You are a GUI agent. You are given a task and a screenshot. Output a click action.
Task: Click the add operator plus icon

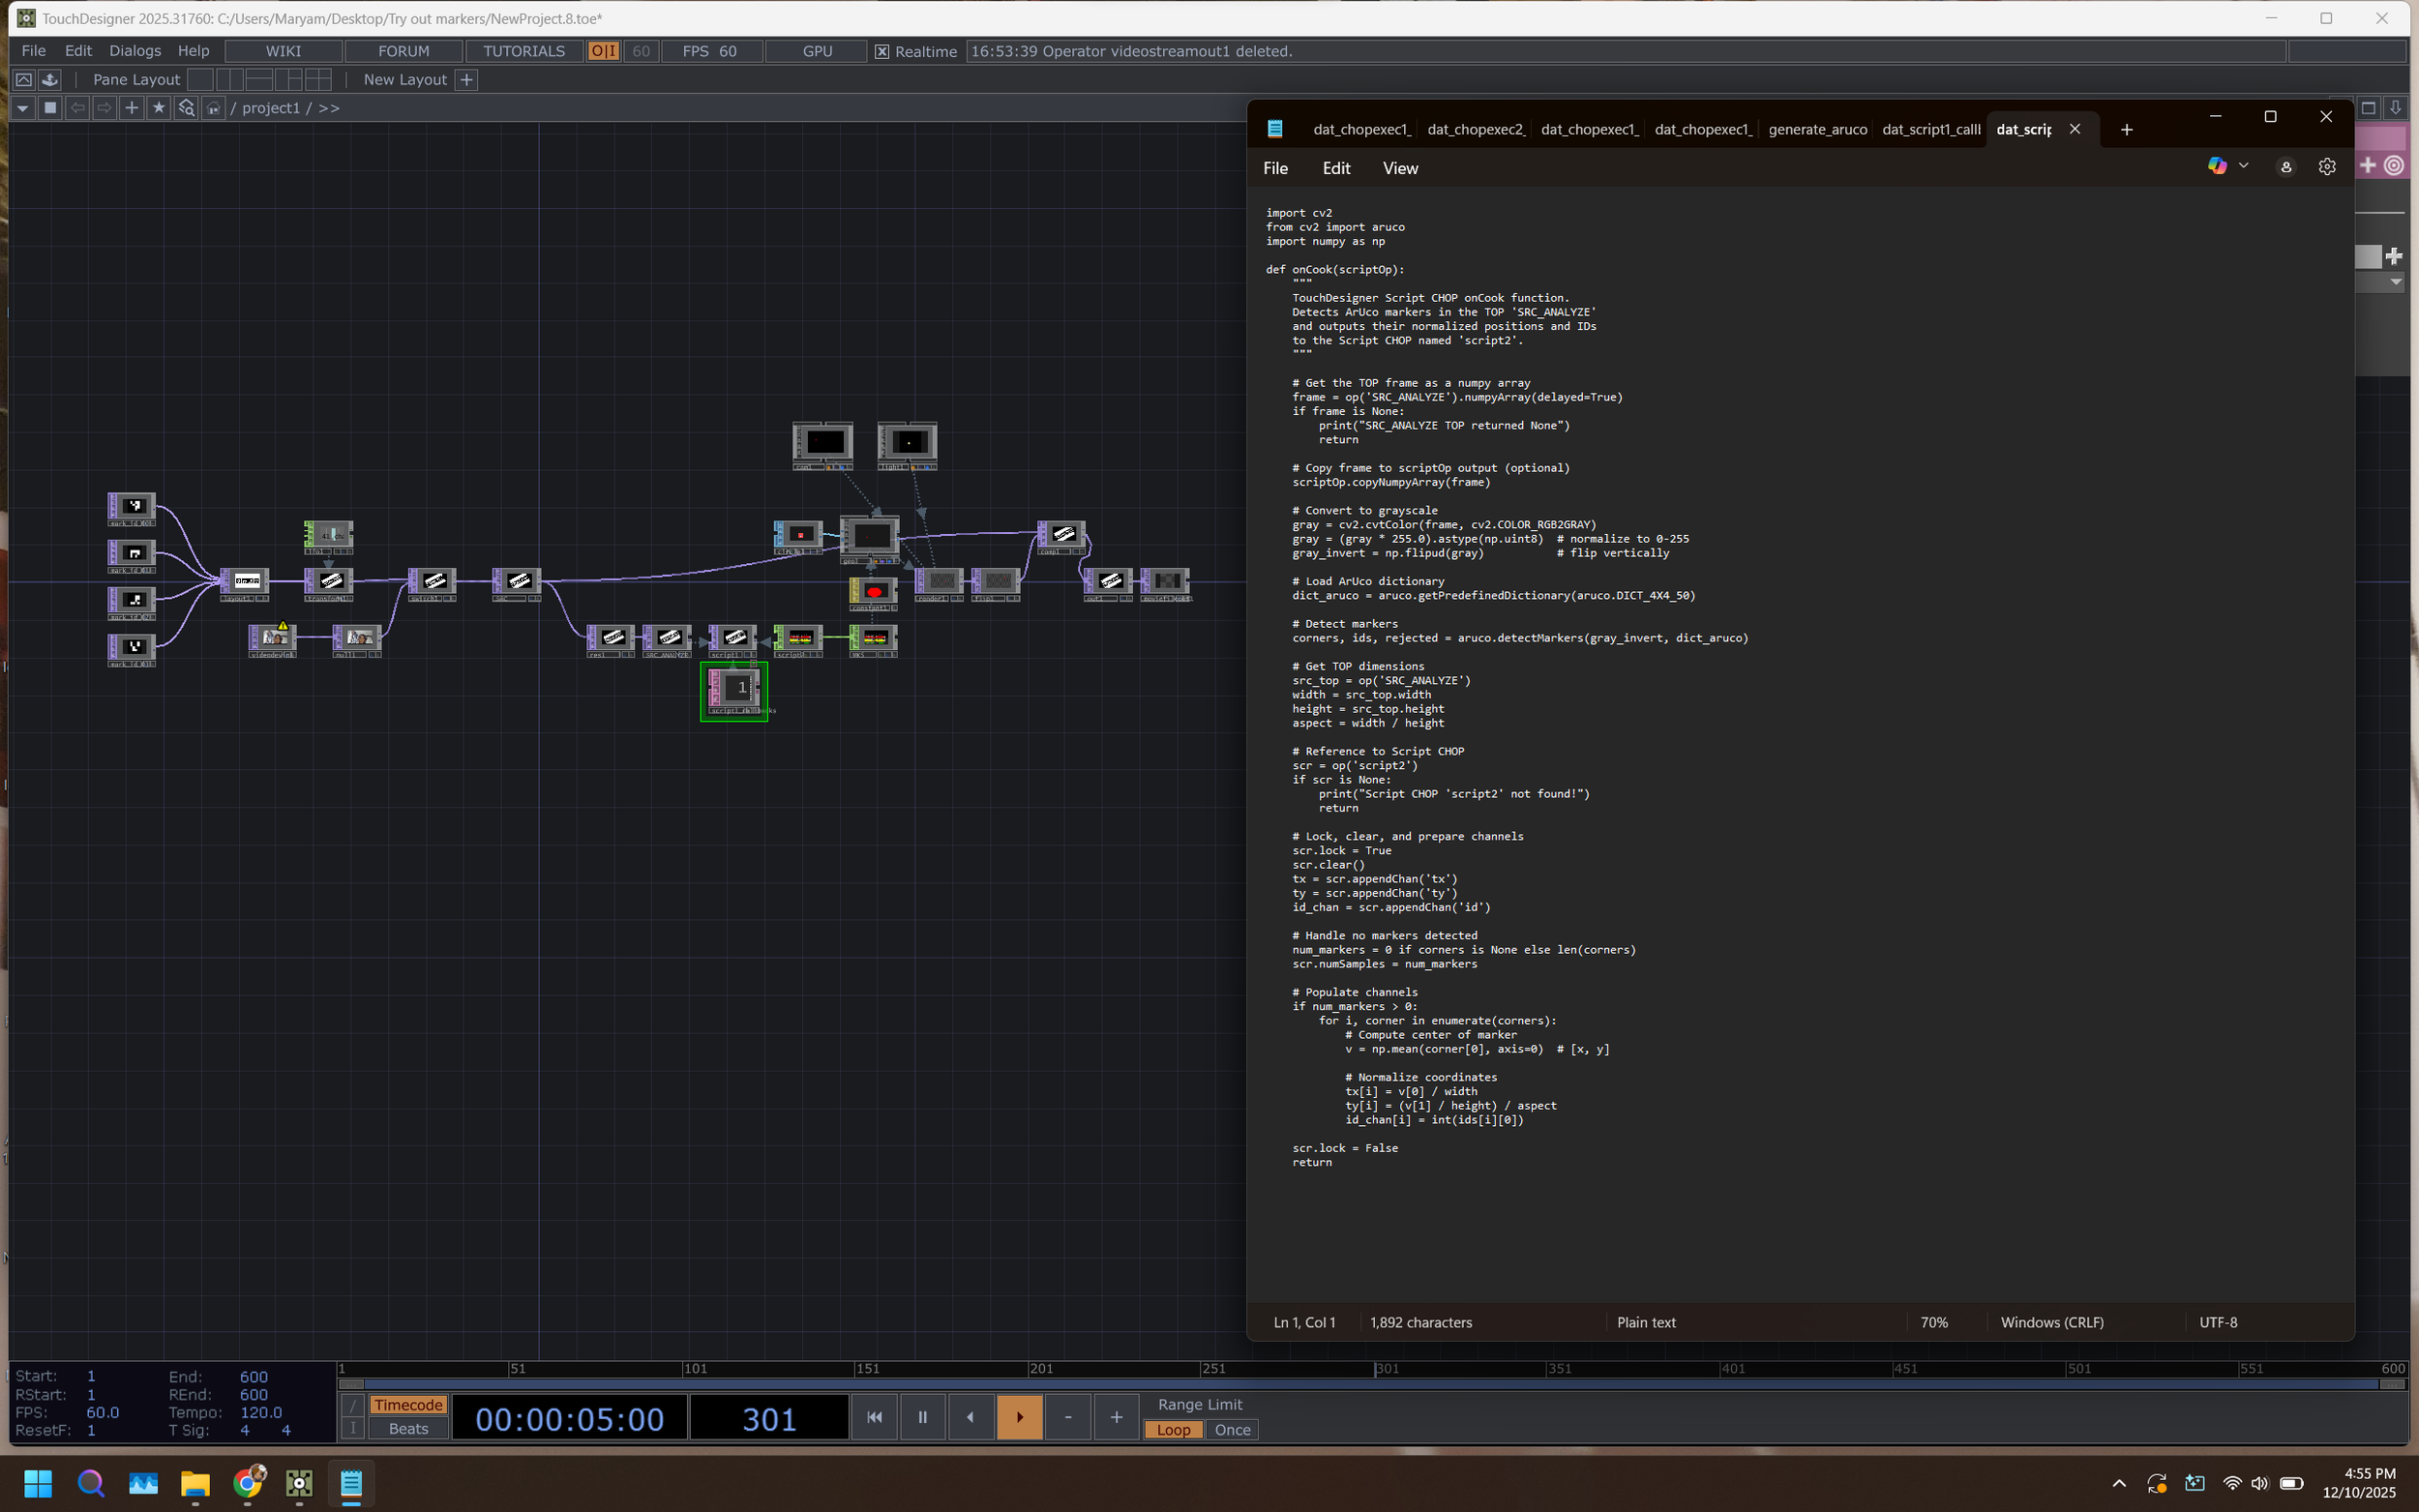[131, 108]
